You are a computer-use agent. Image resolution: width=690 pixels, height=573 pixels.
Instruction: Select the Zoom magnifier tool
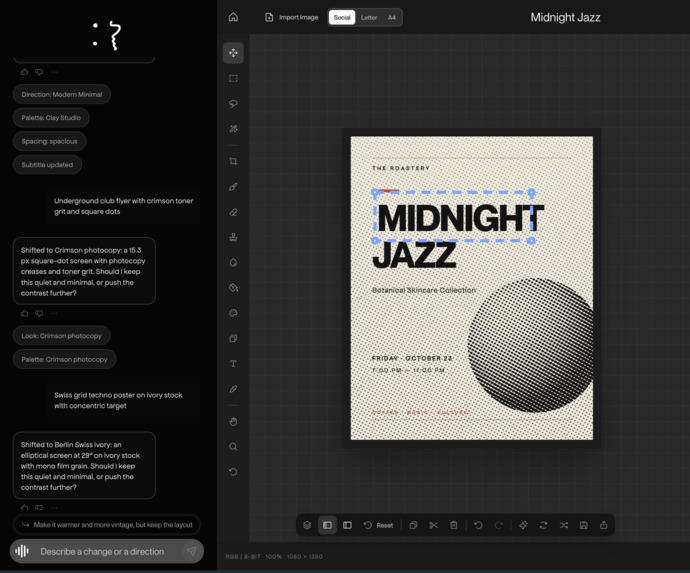[x=233, y=447]
